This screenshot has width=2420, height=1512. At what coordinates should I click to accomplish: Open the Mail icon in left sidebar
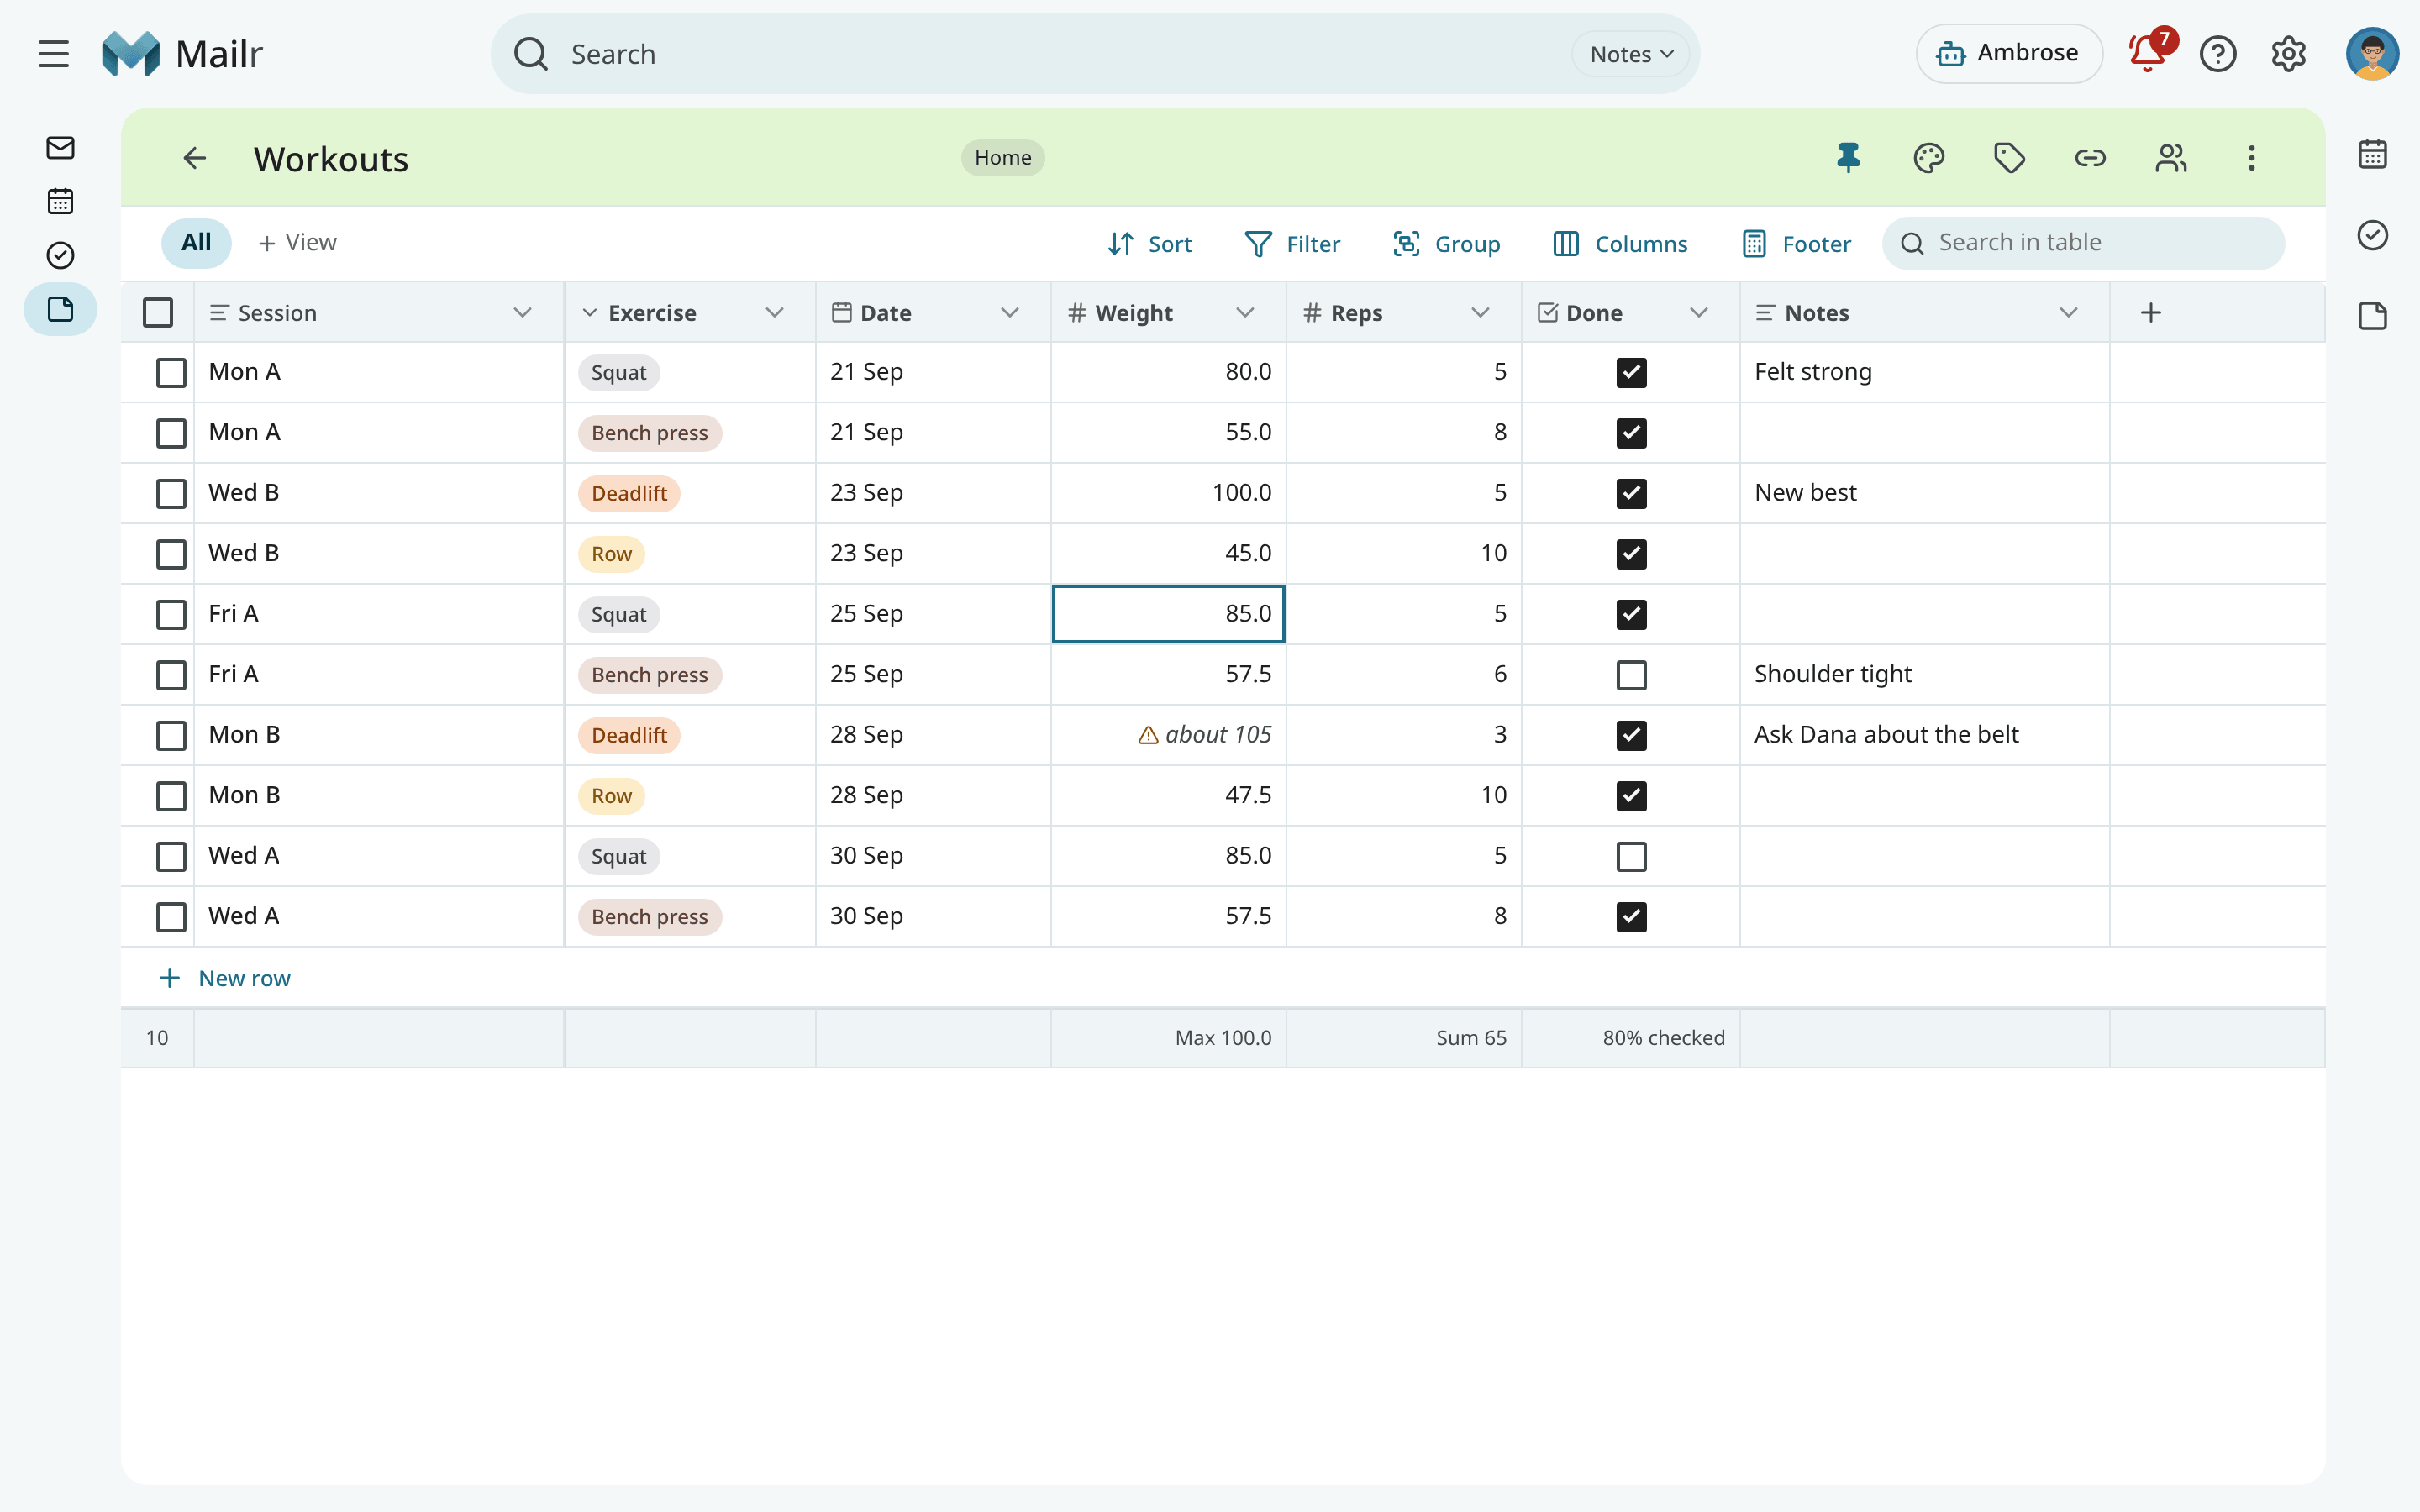coord(60,148)
